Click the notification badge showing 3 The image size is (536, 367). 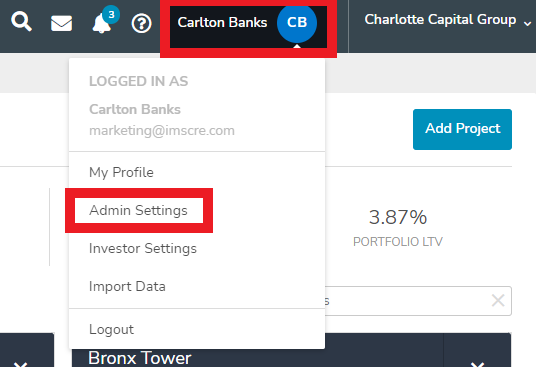point(111,15)
